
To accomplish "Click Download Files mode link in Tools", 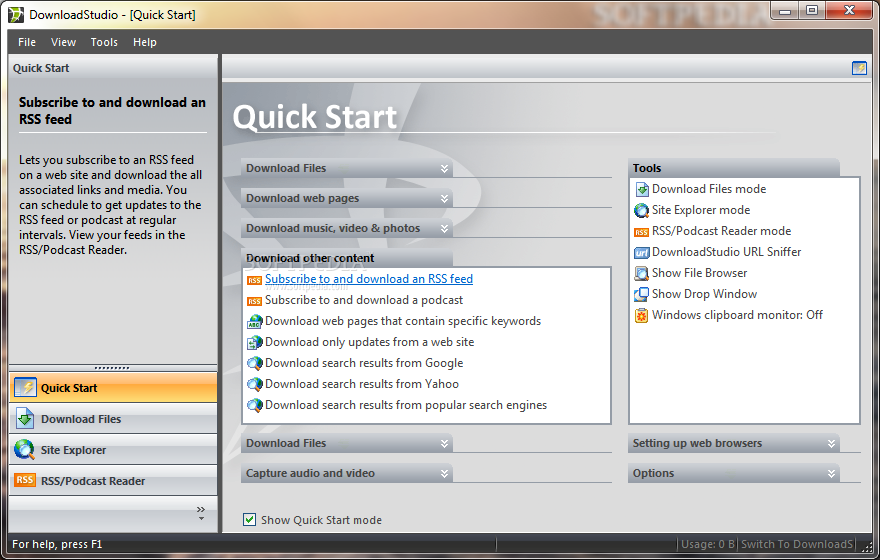I will [709, 189].
